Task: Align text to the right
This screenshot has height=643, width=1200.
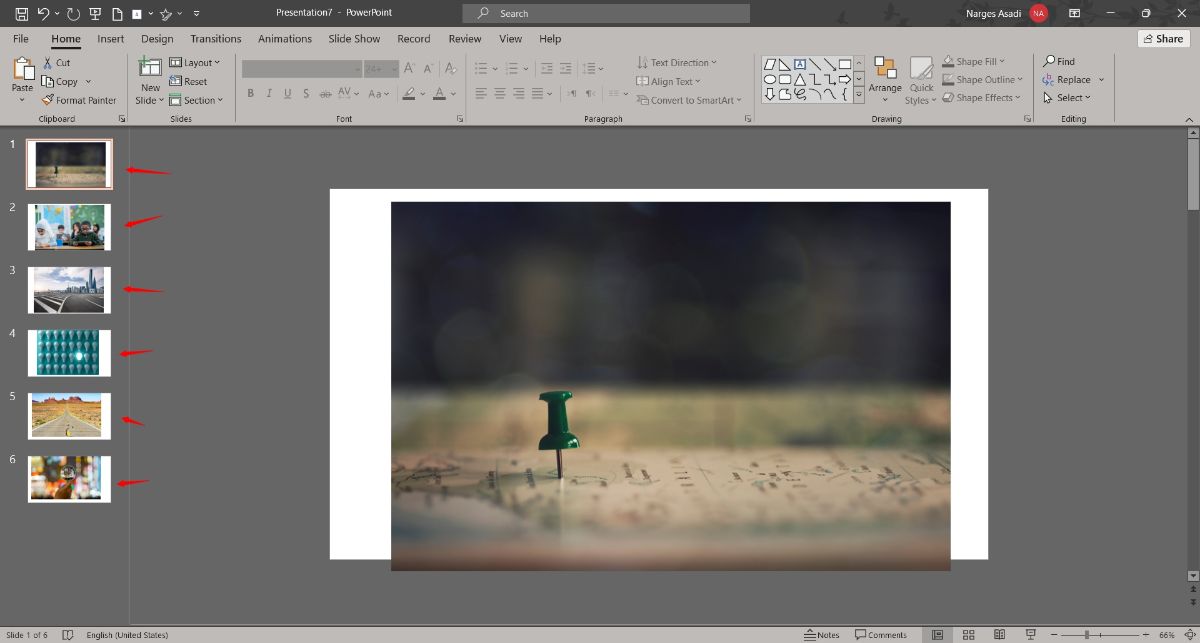Action: [519, 94]
